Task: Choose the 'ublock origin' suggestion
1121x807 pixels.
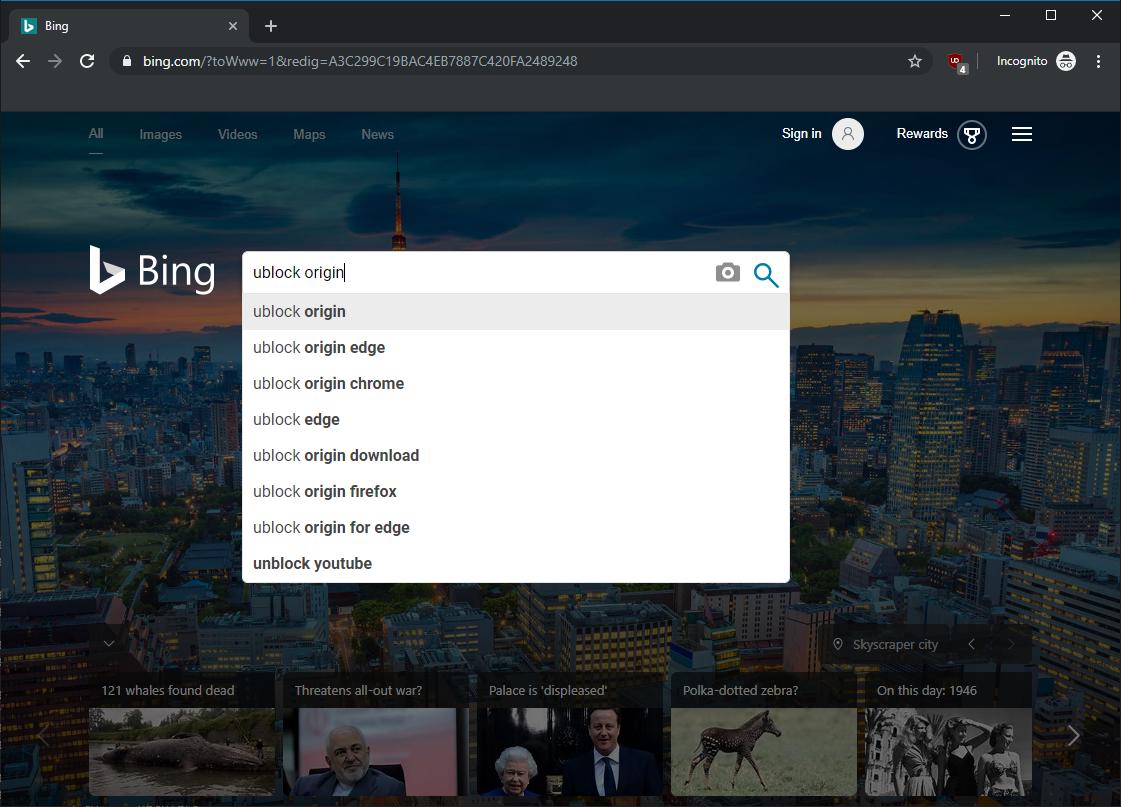Action: (515, 312)
